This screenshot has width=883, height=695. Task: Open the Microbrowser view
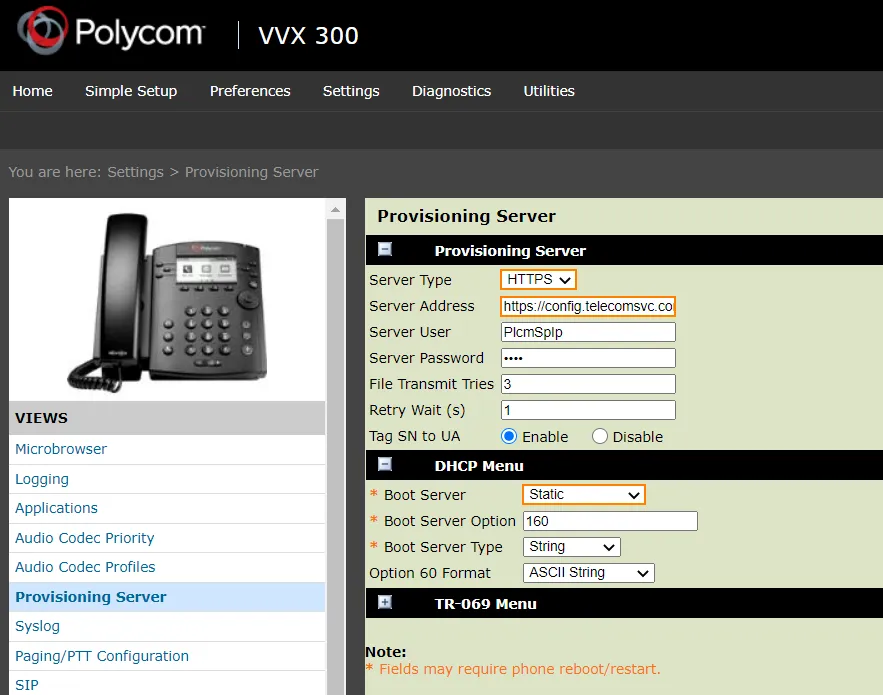pyautogui.click(x=61, y=449)
